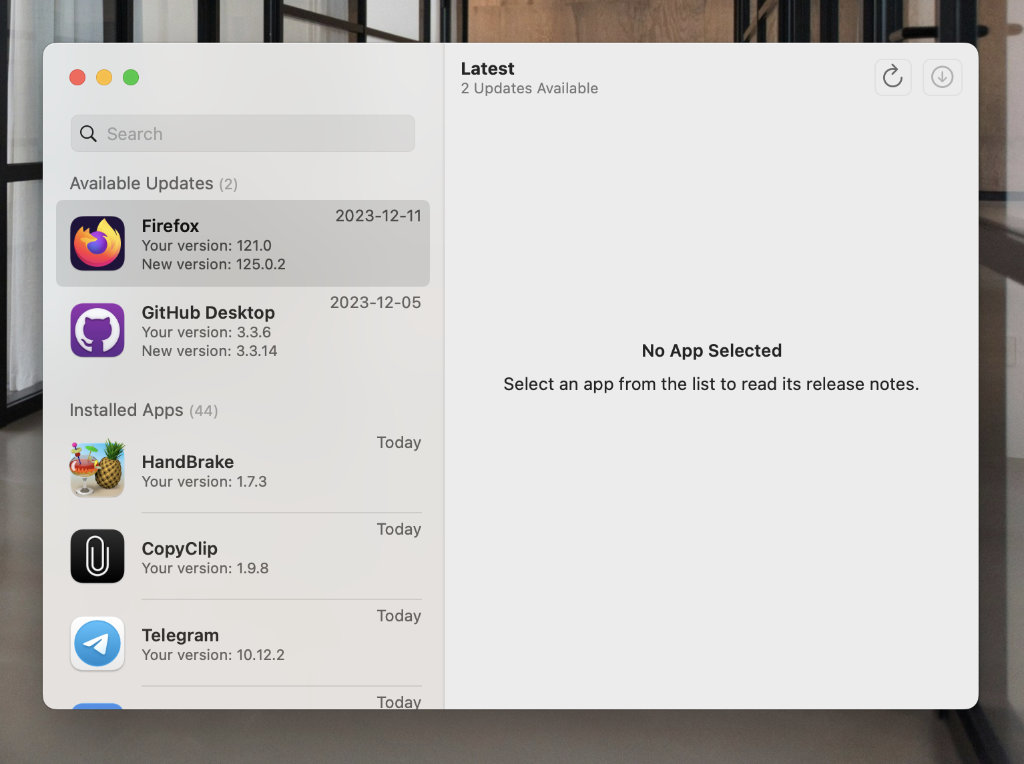Image resolution: width=1024 pixels, height=764 pixels.
Task: Click the Available Updates section header
Action: [153, 183]
